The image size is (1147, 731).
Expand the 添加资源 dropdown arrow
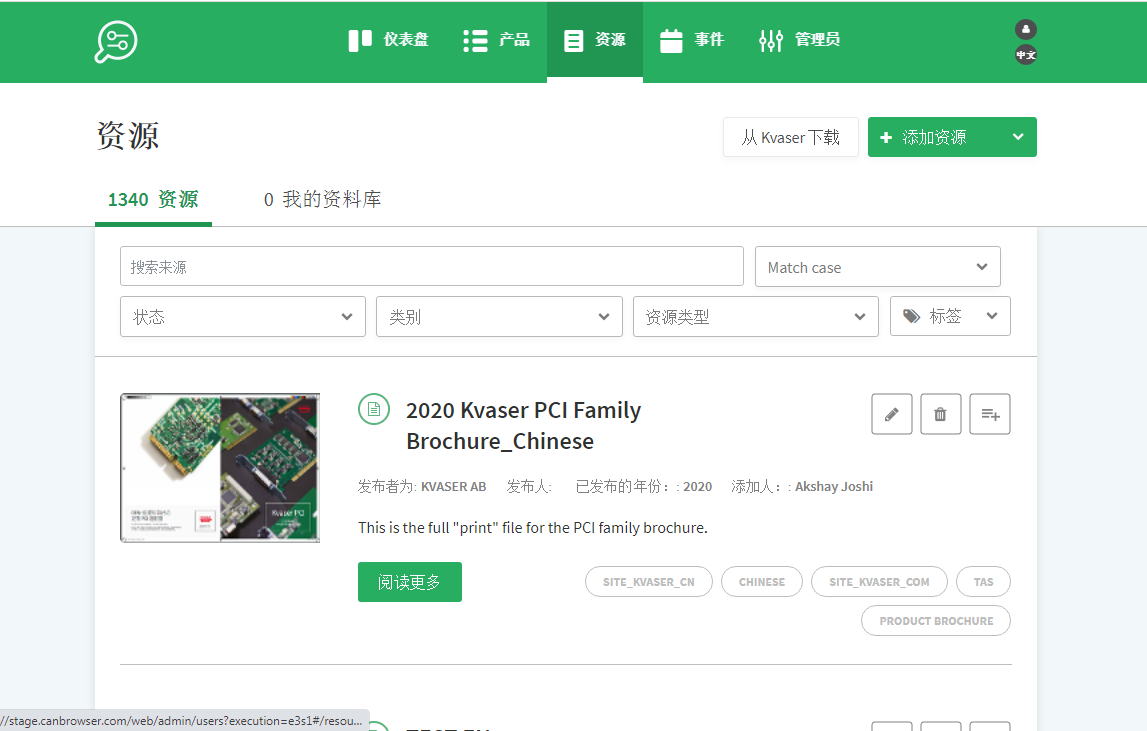[1018, 137]
